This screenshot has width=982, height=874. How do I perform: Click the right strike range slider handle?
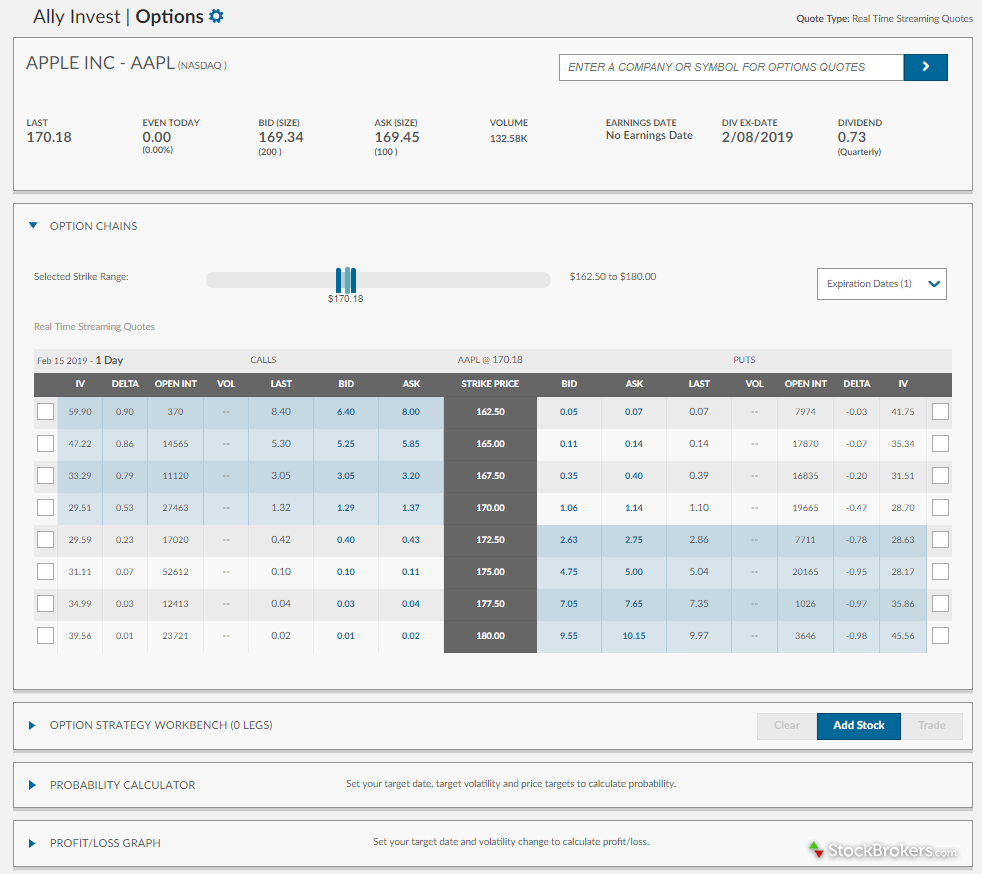pos(353,280)
